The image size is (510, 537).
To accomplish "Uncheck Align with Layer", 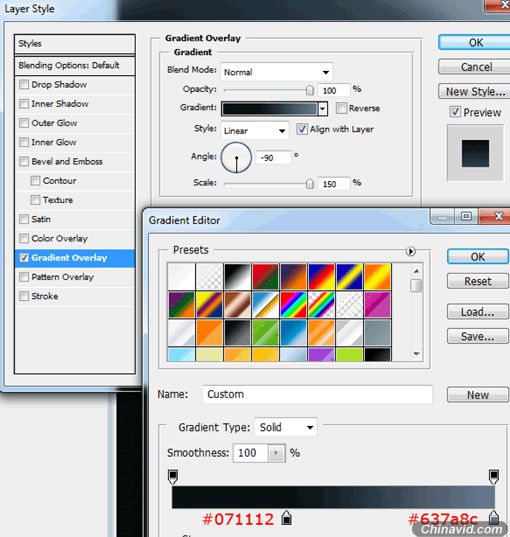I will click(x=302, y=129).
